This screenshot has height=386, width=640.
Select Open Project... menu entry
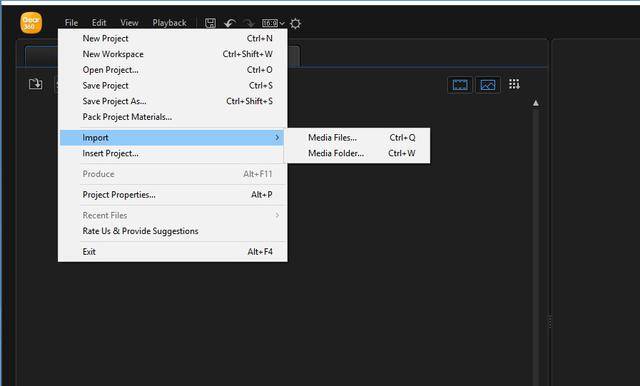(x=173, y=70)
